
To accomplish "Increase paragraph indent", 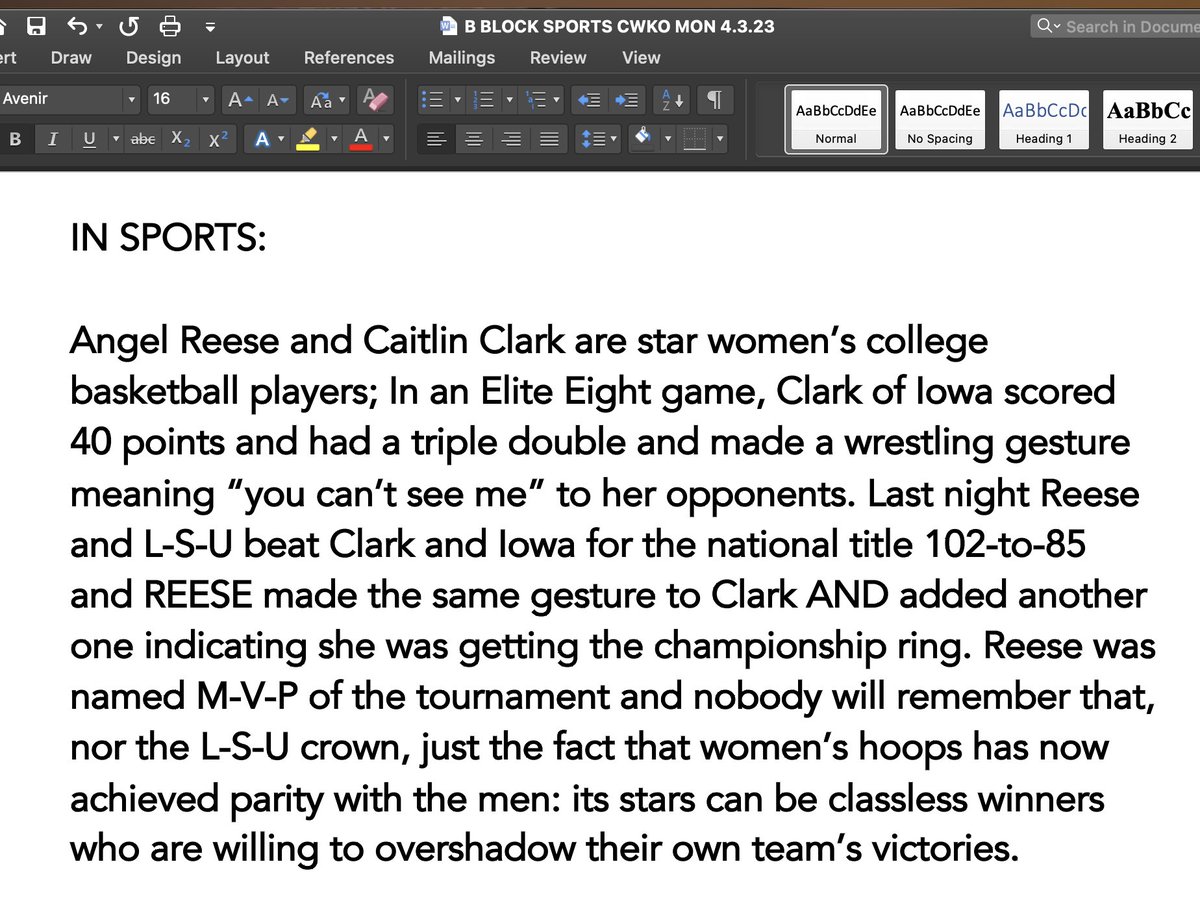I will tap(627, 100).
